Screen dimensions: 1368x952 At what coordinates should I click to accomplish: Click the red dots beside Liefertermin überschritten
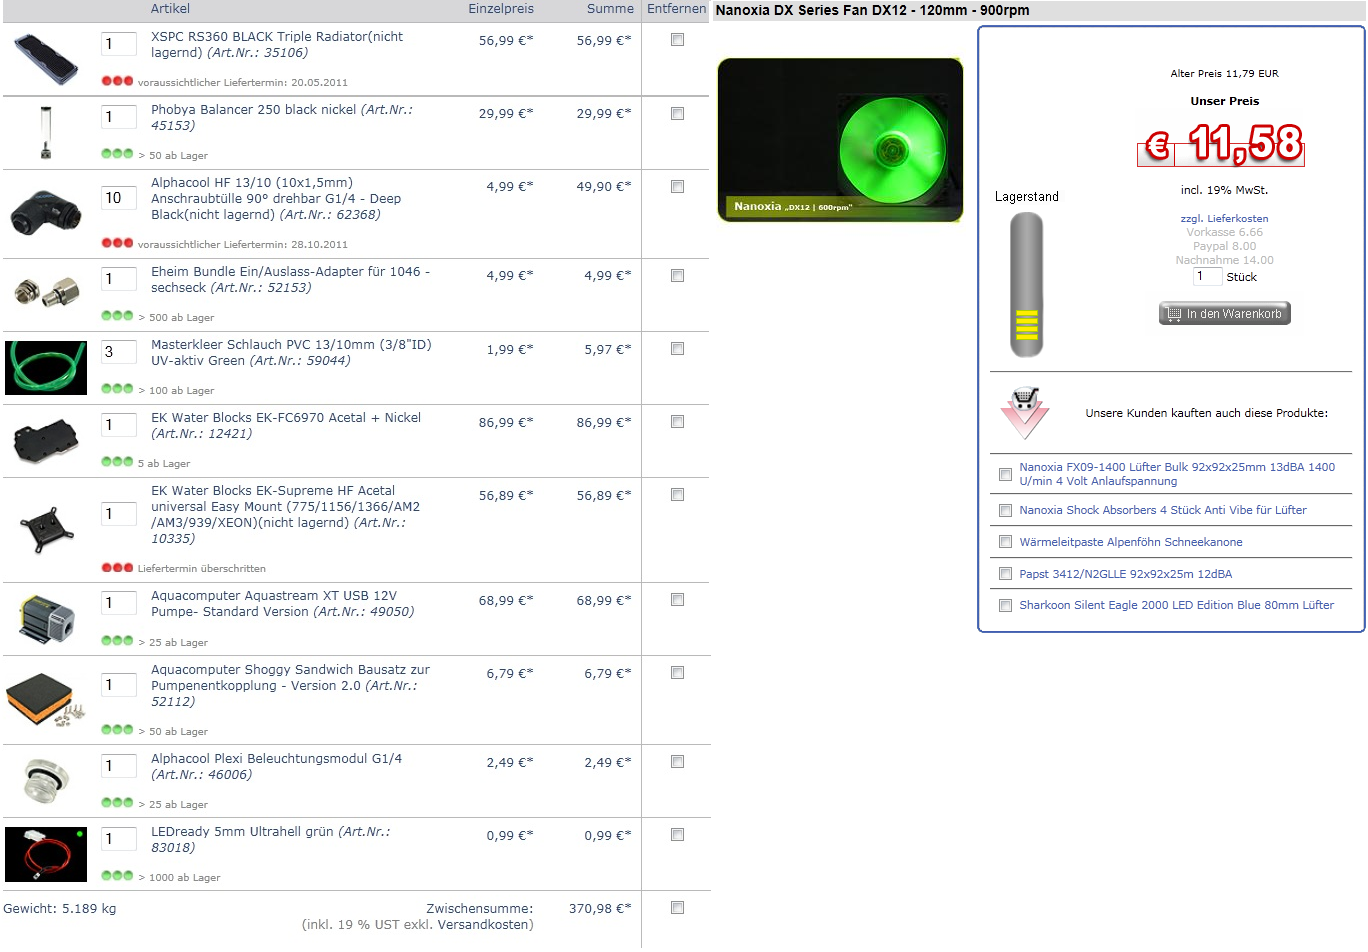tap(117, 567)
